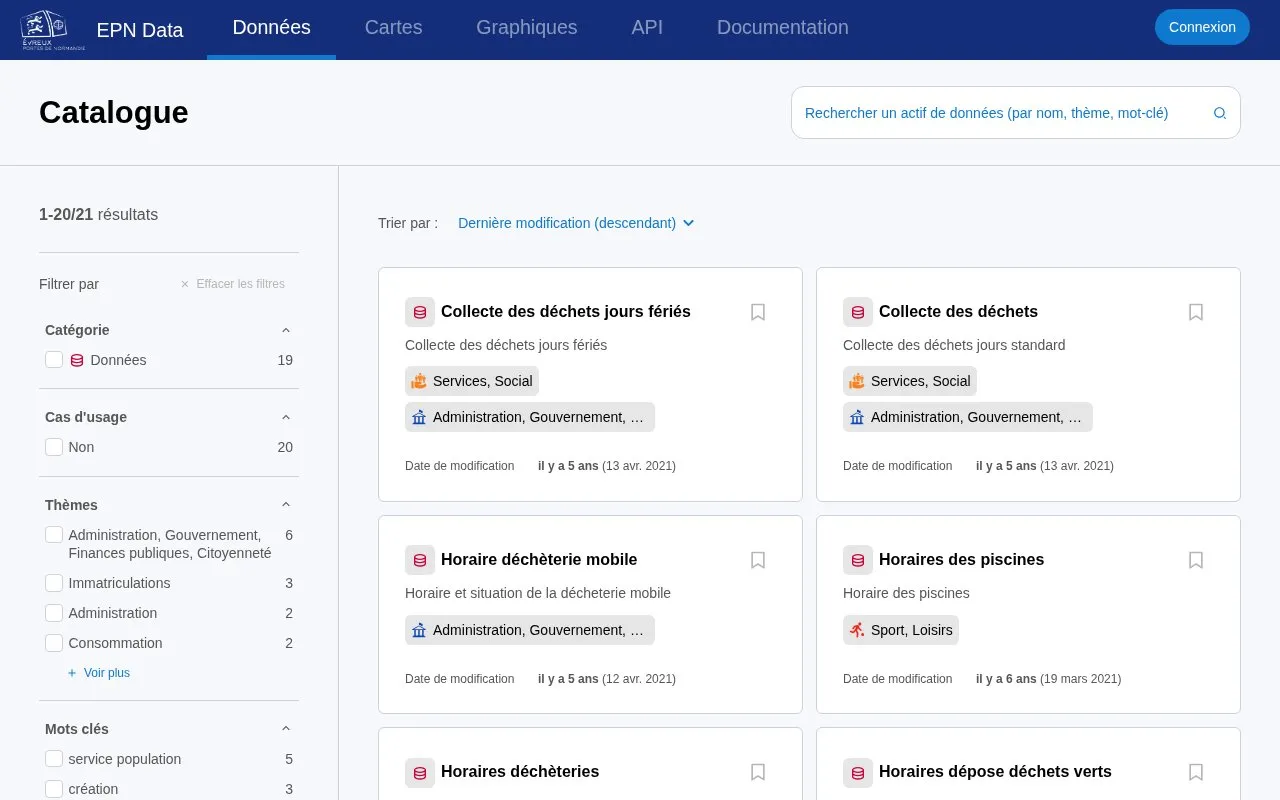Viewport: 1280px width, 800px height.
Task: Click database icon beside Horaires déchèteries title
Action: (x=420, y=772)
